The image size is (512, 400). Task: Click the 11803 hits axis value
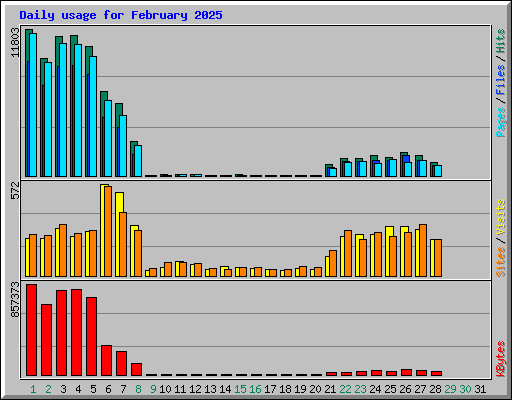(x=15, y=42)
